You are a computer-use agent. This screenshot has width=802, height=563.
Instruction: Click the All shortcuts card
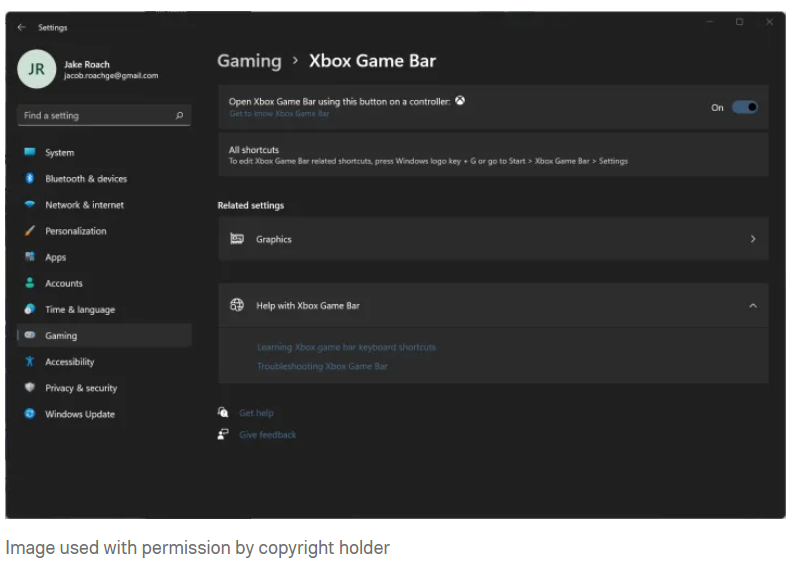494,155
